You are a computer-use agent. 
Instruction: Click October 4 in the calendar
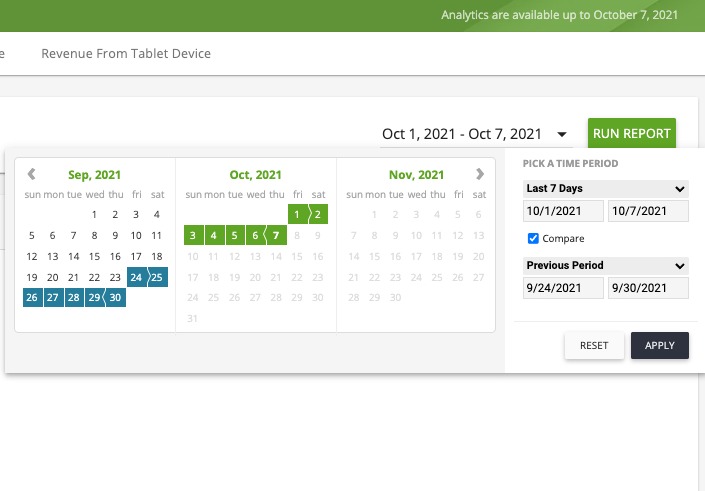[x=213, y=236]
